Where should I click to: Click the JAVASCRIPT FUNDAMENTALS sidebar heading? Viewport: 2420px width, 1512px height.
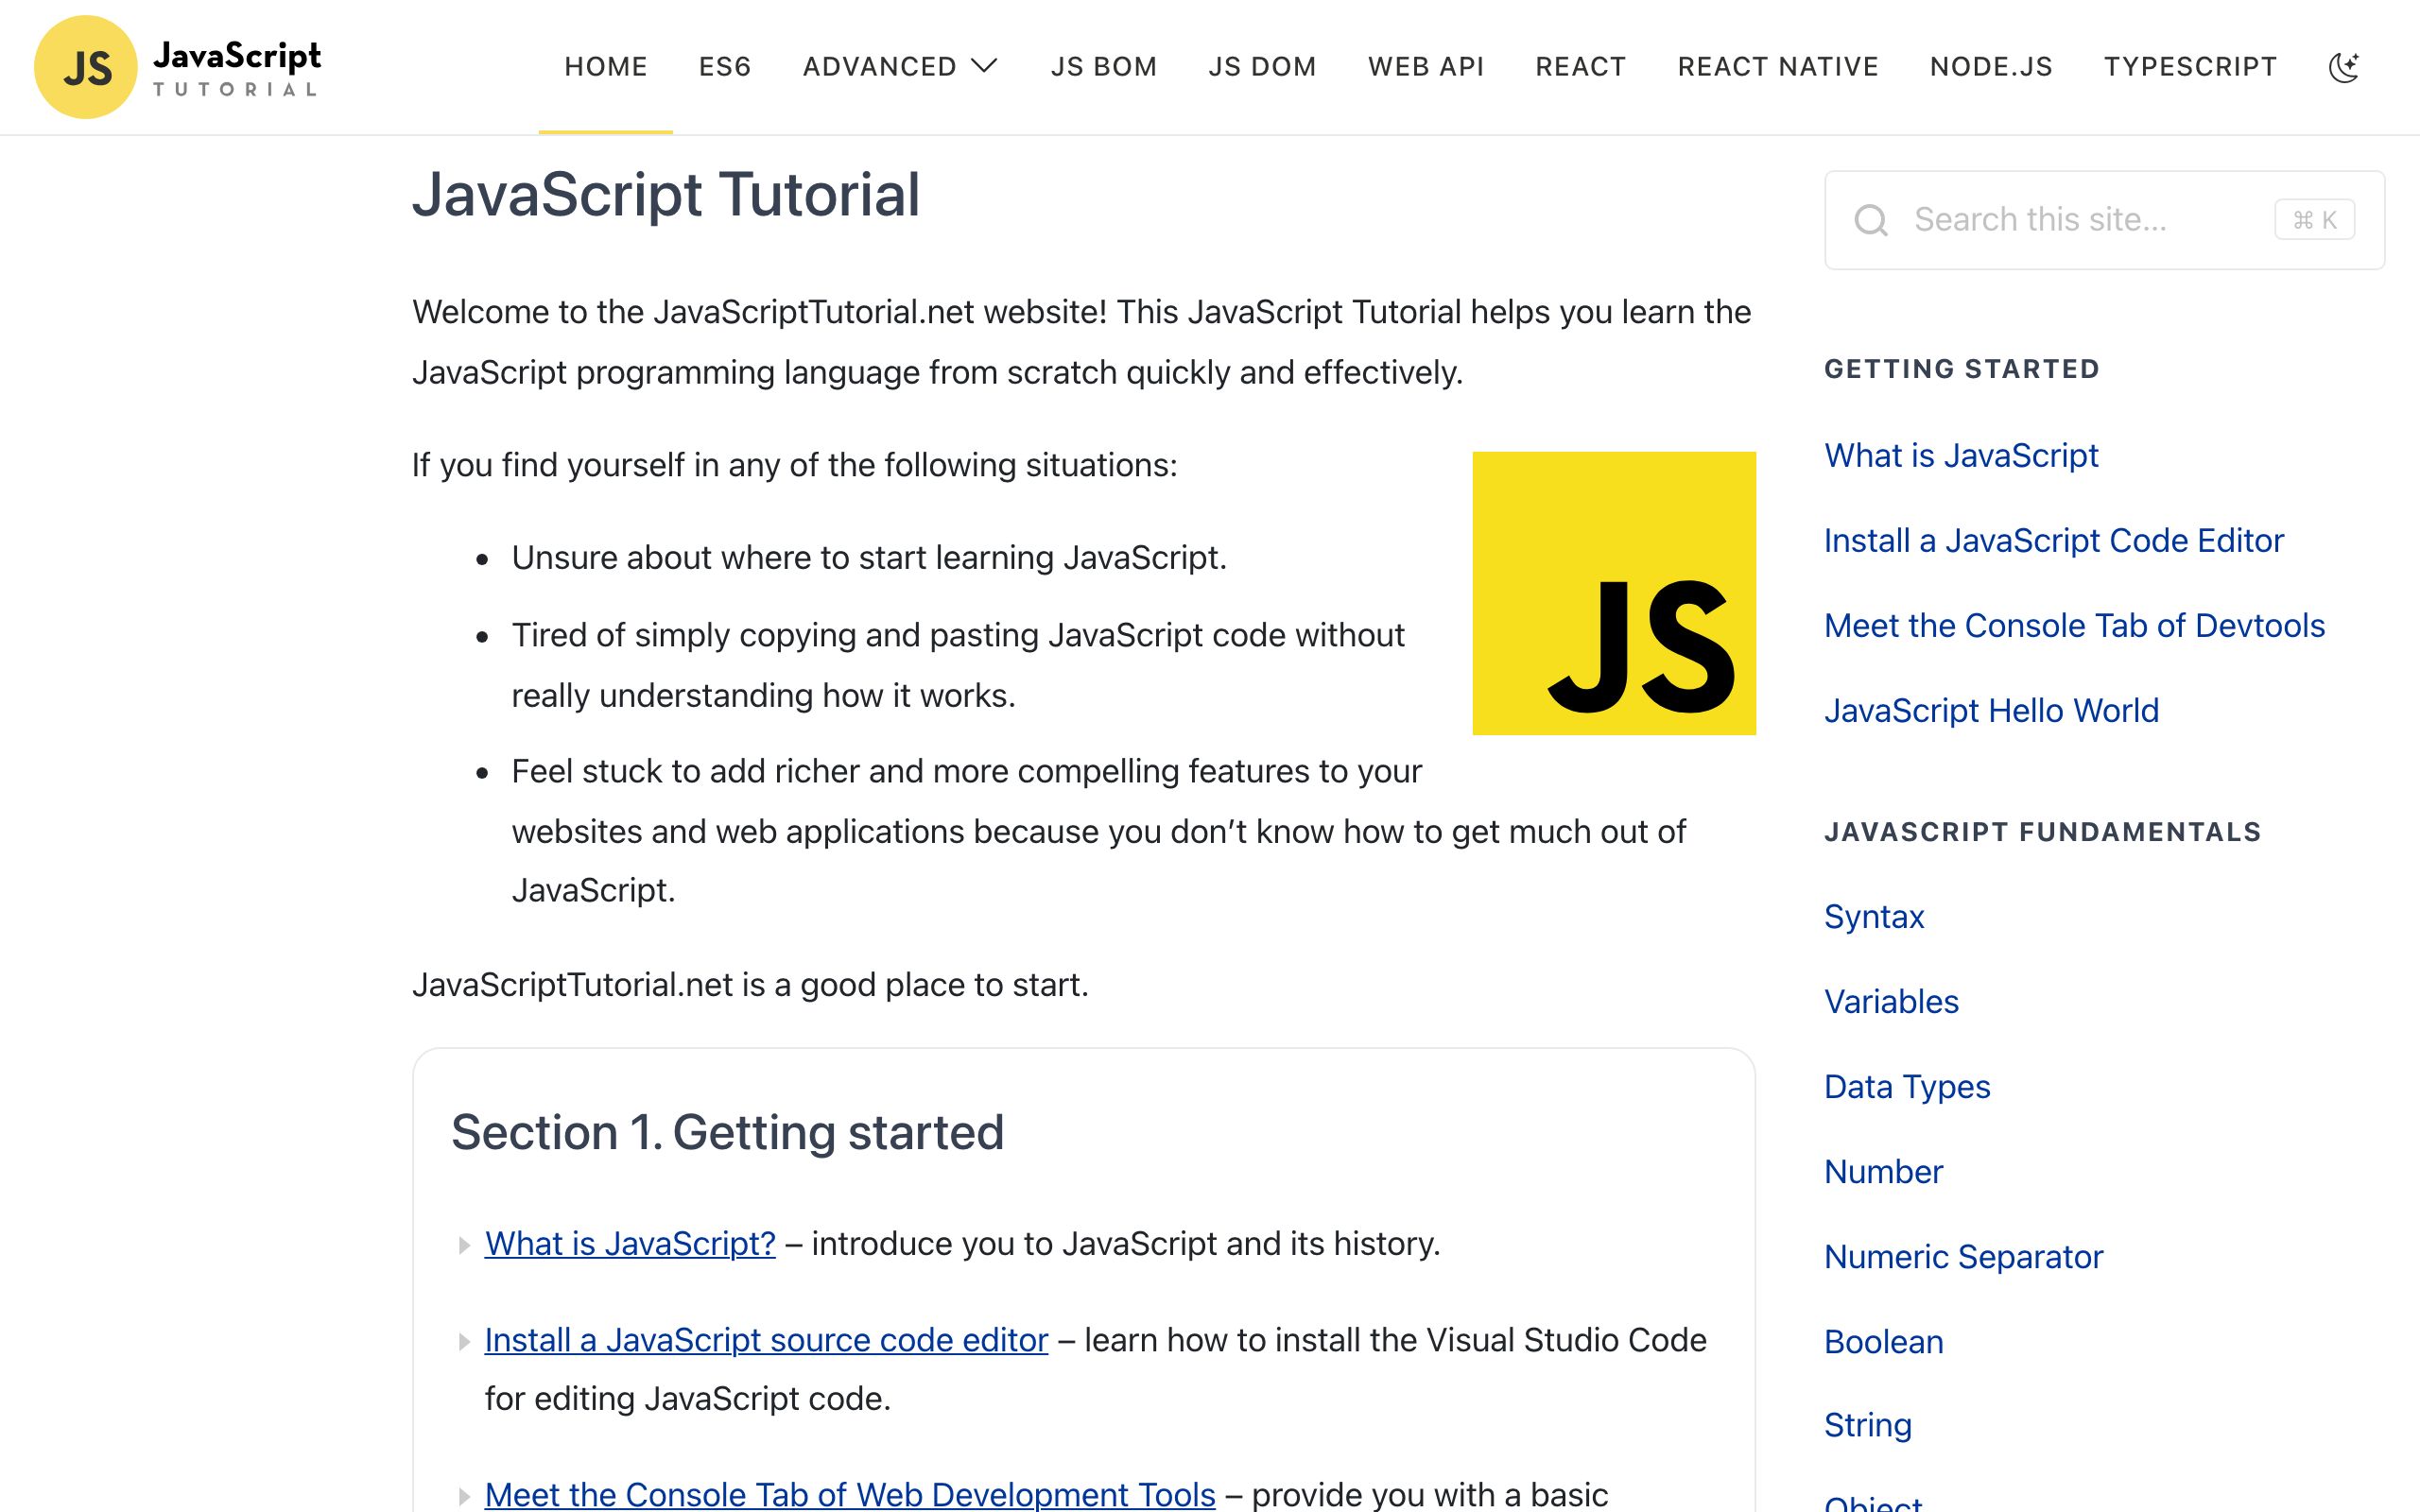tap(2042, 832)
